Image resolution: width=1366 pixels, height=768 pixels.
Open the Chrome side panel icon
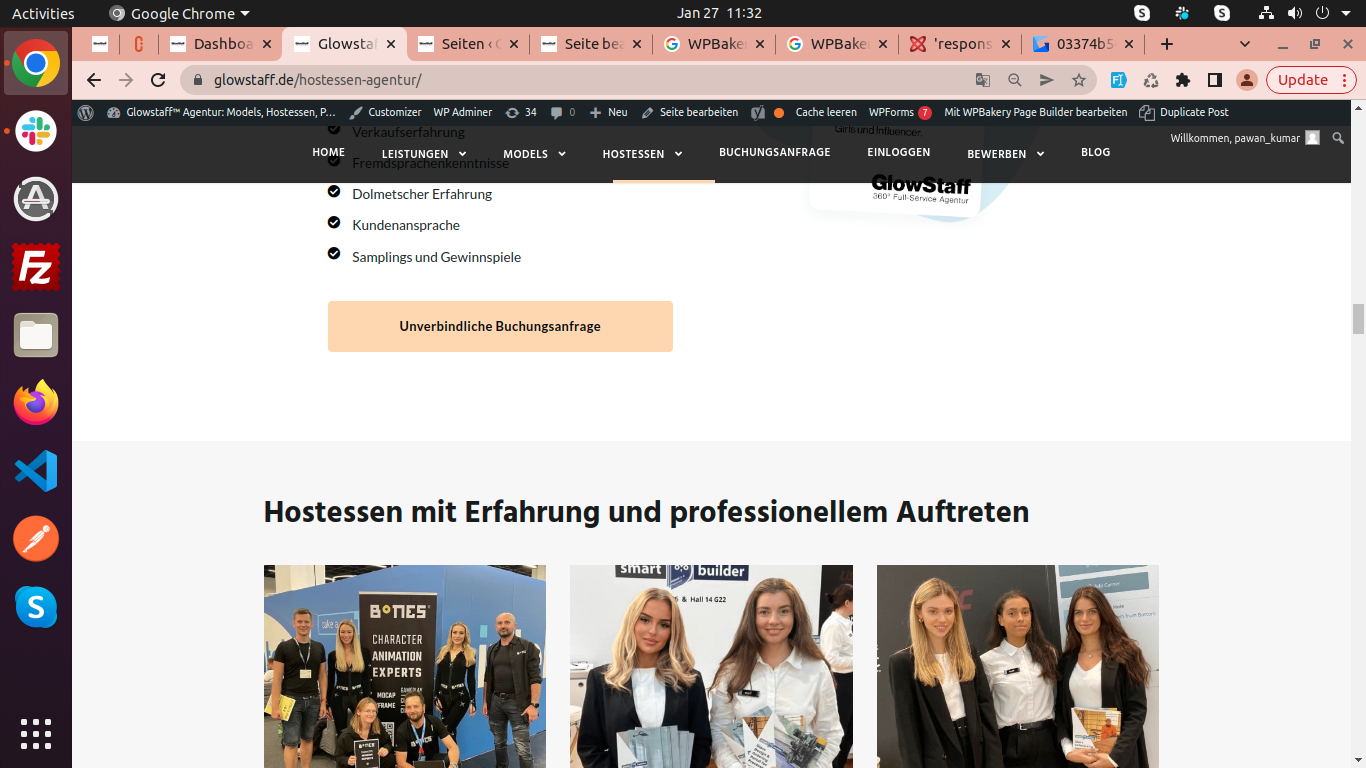[1215, 80]
